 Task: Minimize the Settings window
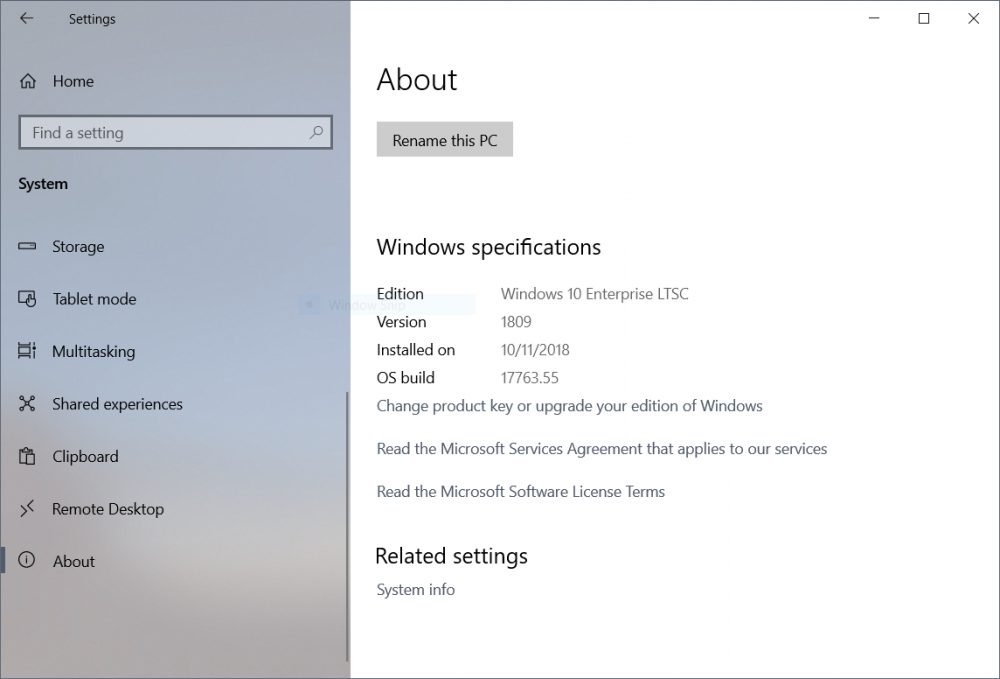click(874, 18)
